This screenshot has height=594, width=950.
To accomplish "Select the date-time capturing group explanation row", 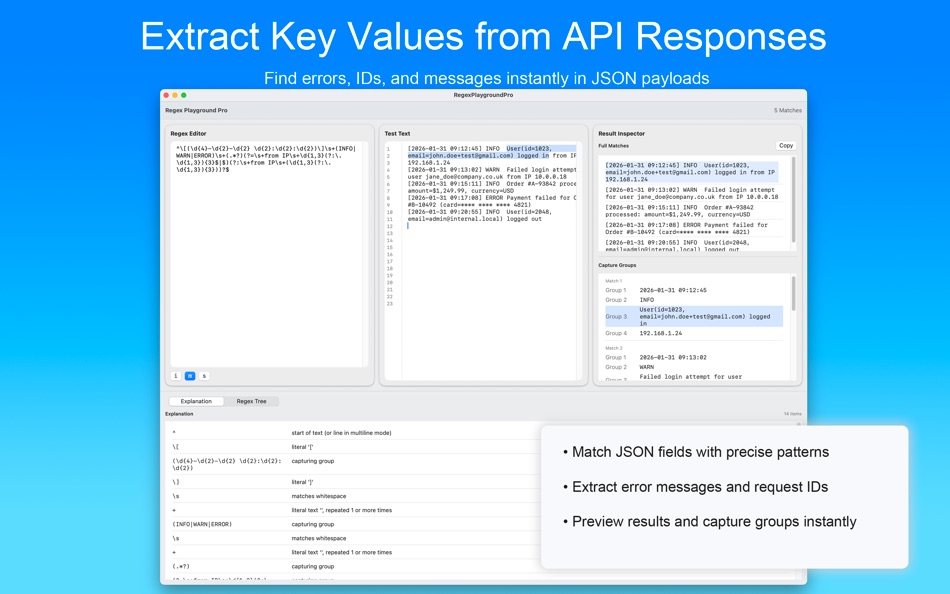I will [x=354, y=464].
